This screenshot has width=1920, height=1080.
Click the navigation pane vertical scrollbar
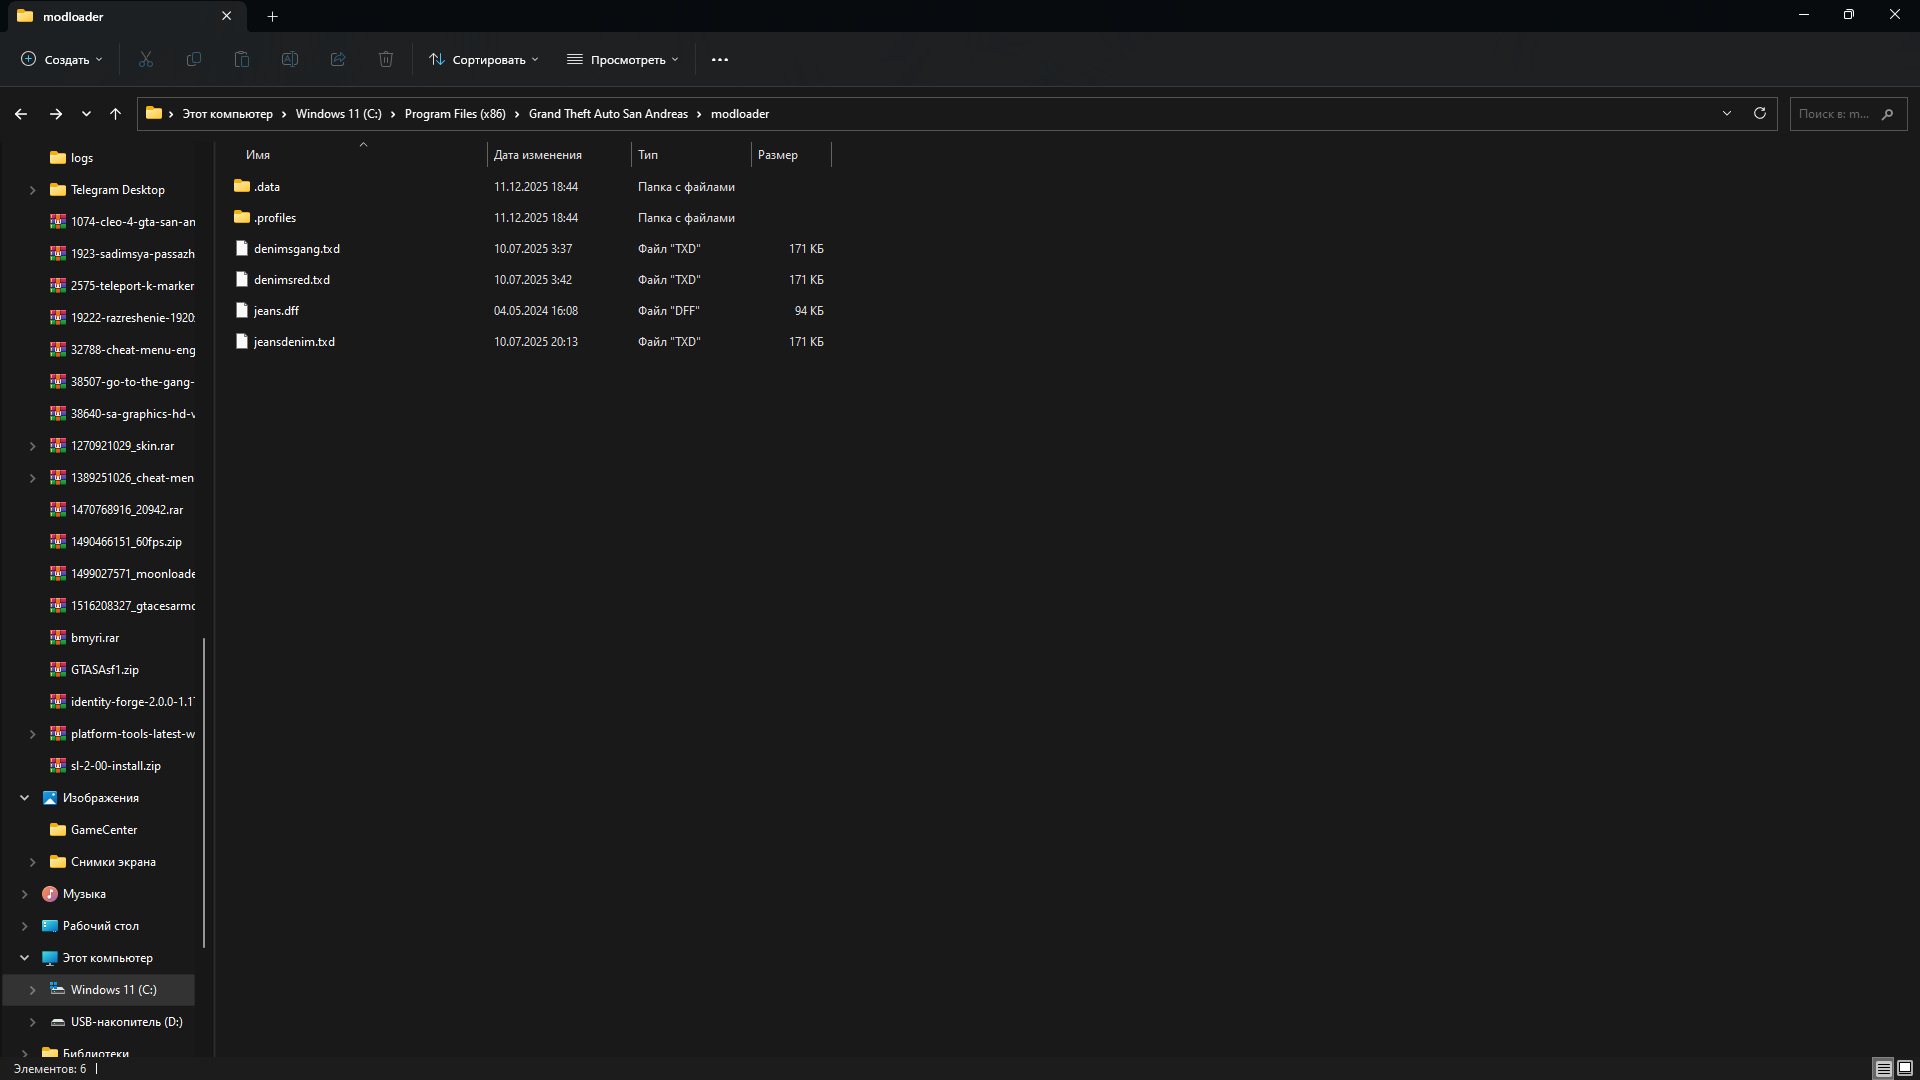[x=204, y=790]
